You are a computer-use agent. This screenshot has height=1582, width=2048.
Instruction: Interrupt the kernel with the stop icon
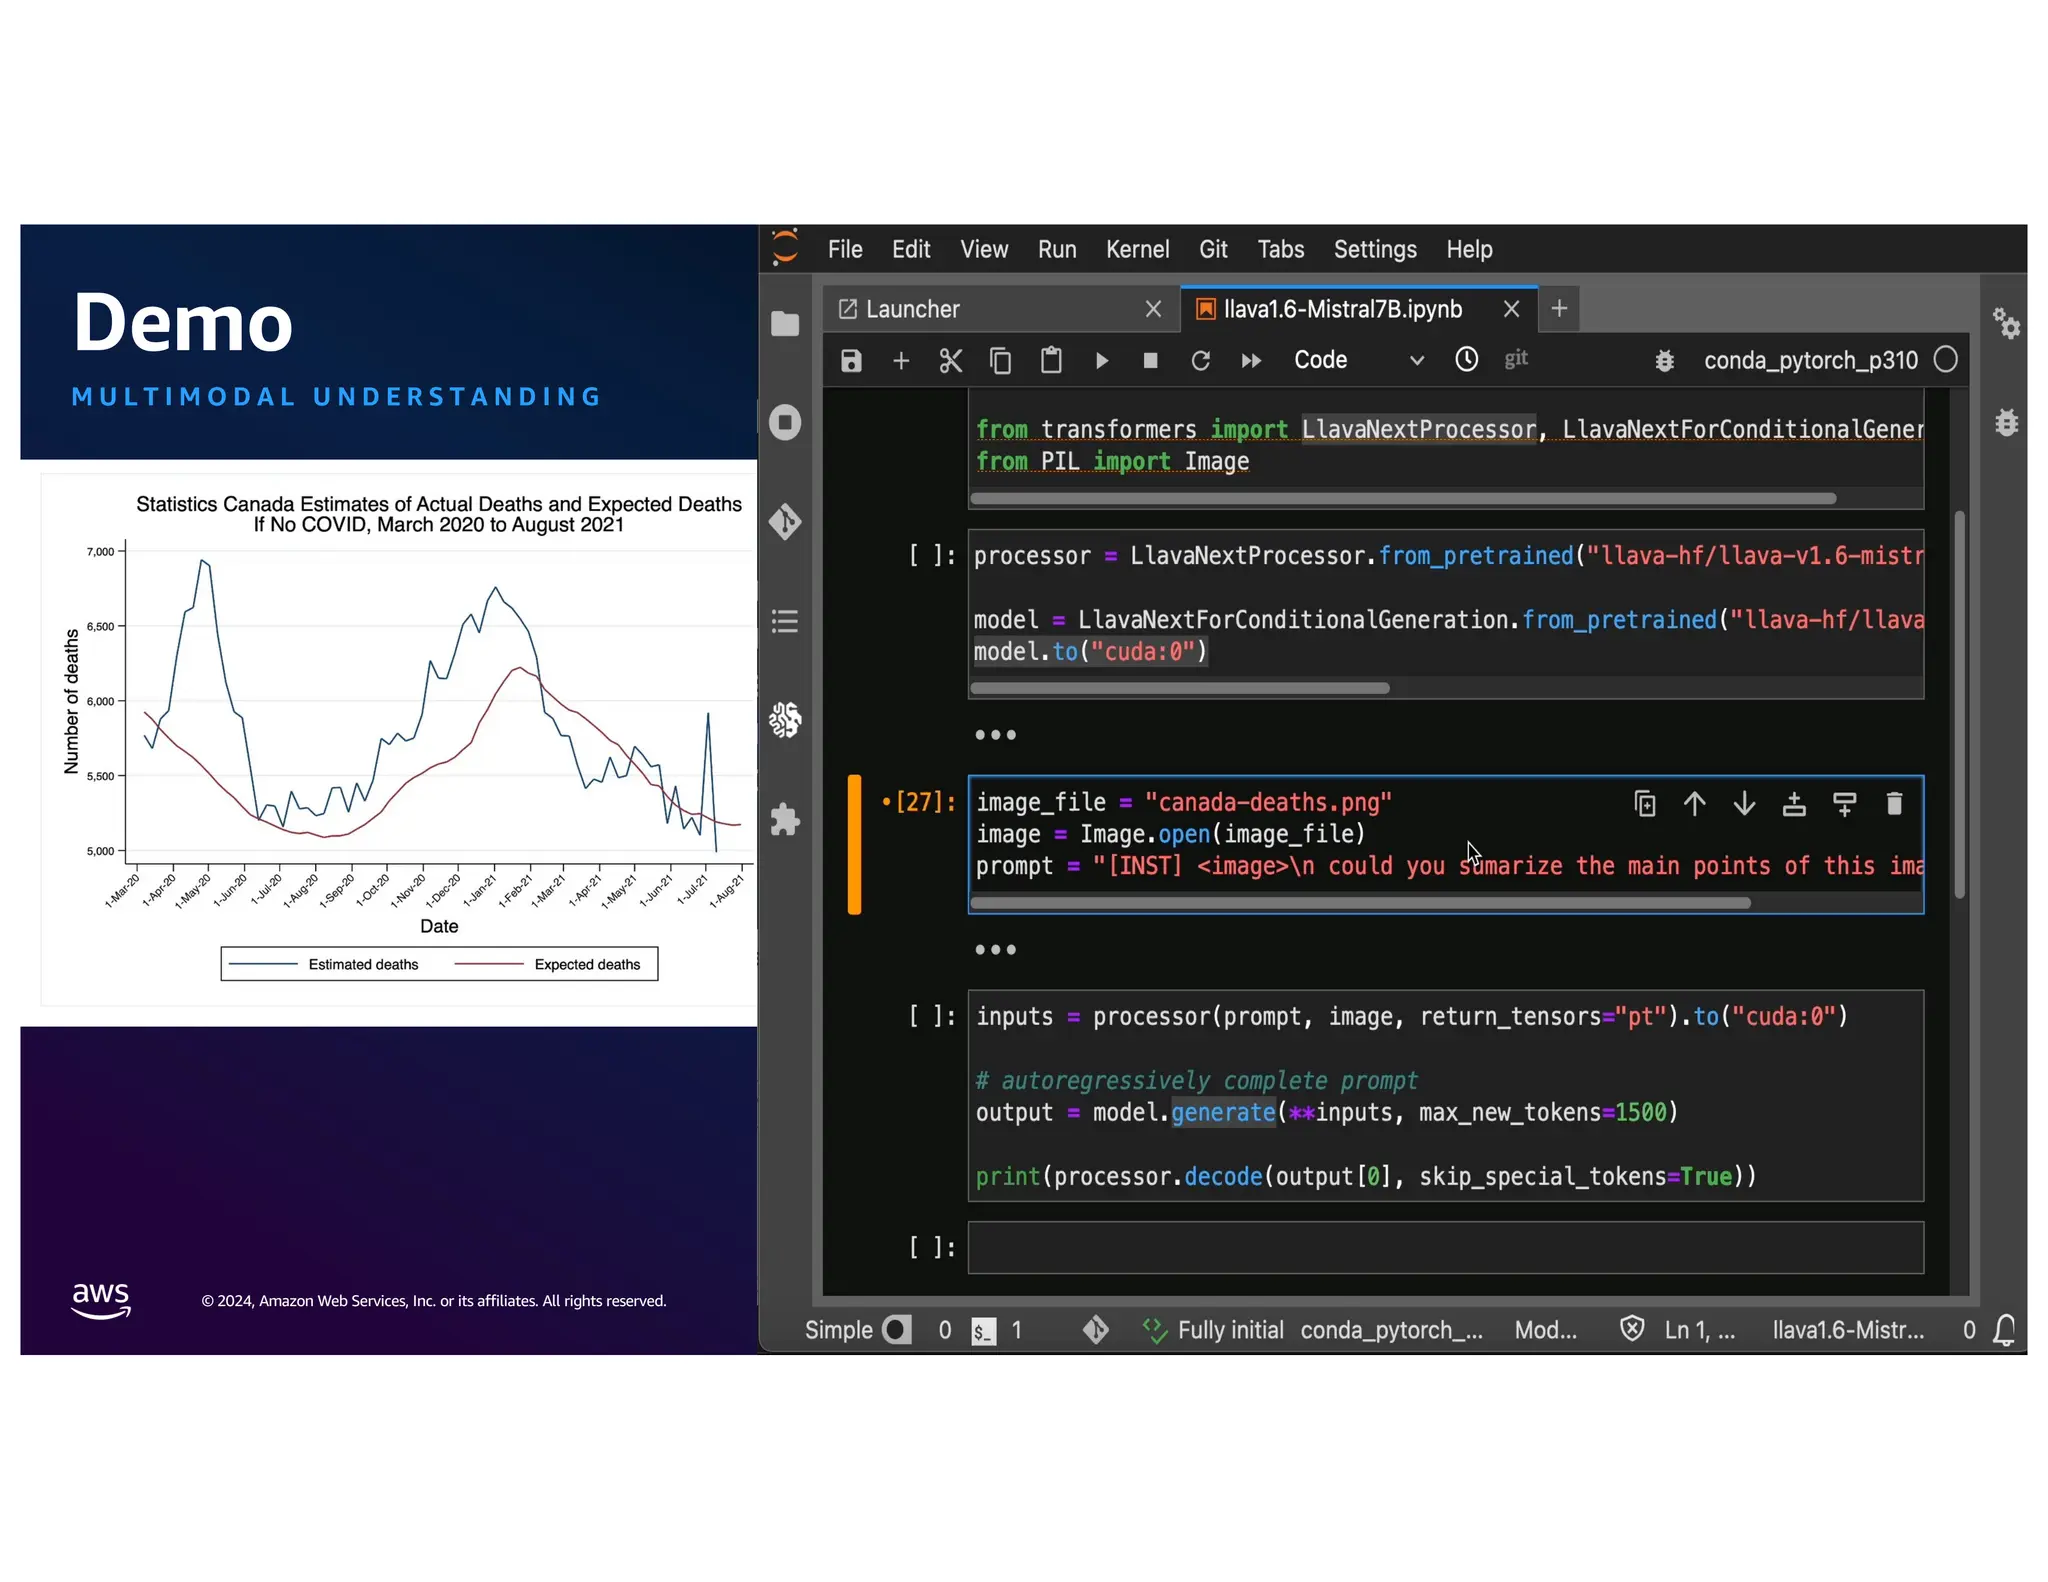tap(1150, 361)
